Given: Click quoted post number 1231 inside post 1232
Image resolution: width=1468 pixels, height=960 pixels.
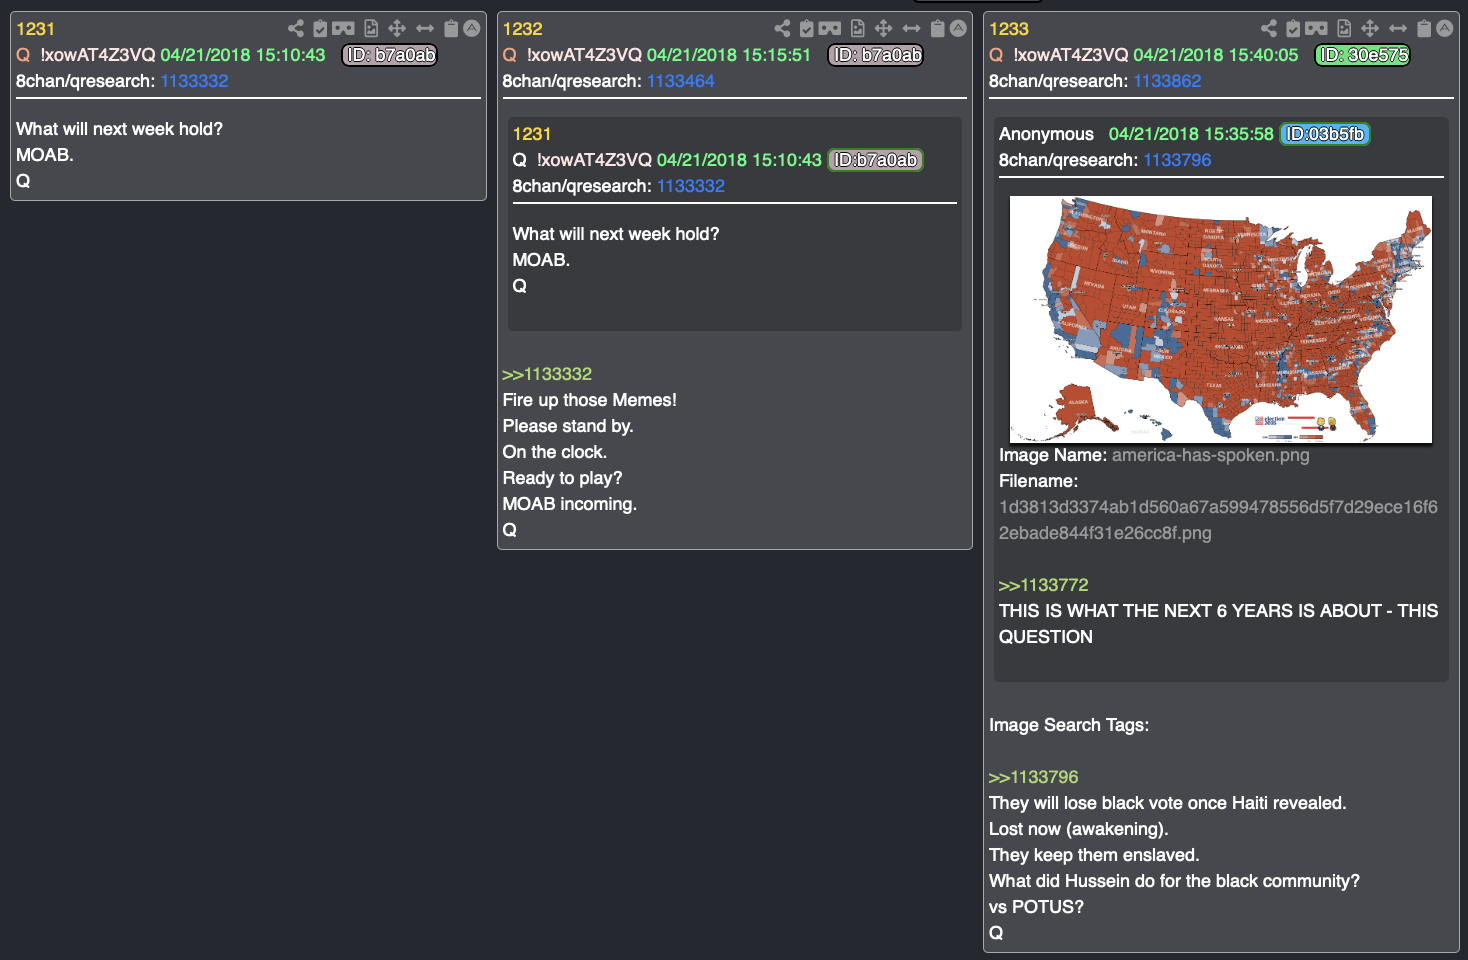Looking at the screenshot, I should 531,134.
